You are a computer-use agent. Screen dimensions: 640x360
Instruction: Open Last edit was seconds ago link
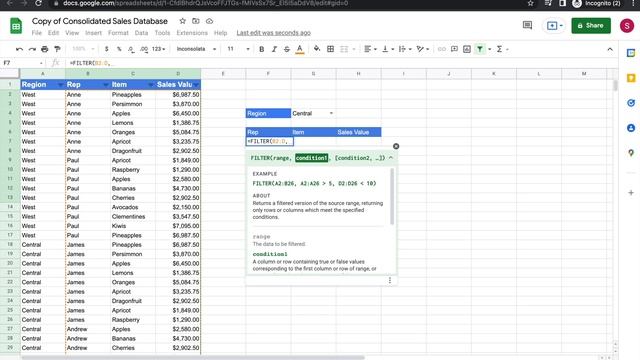point(273,33)
